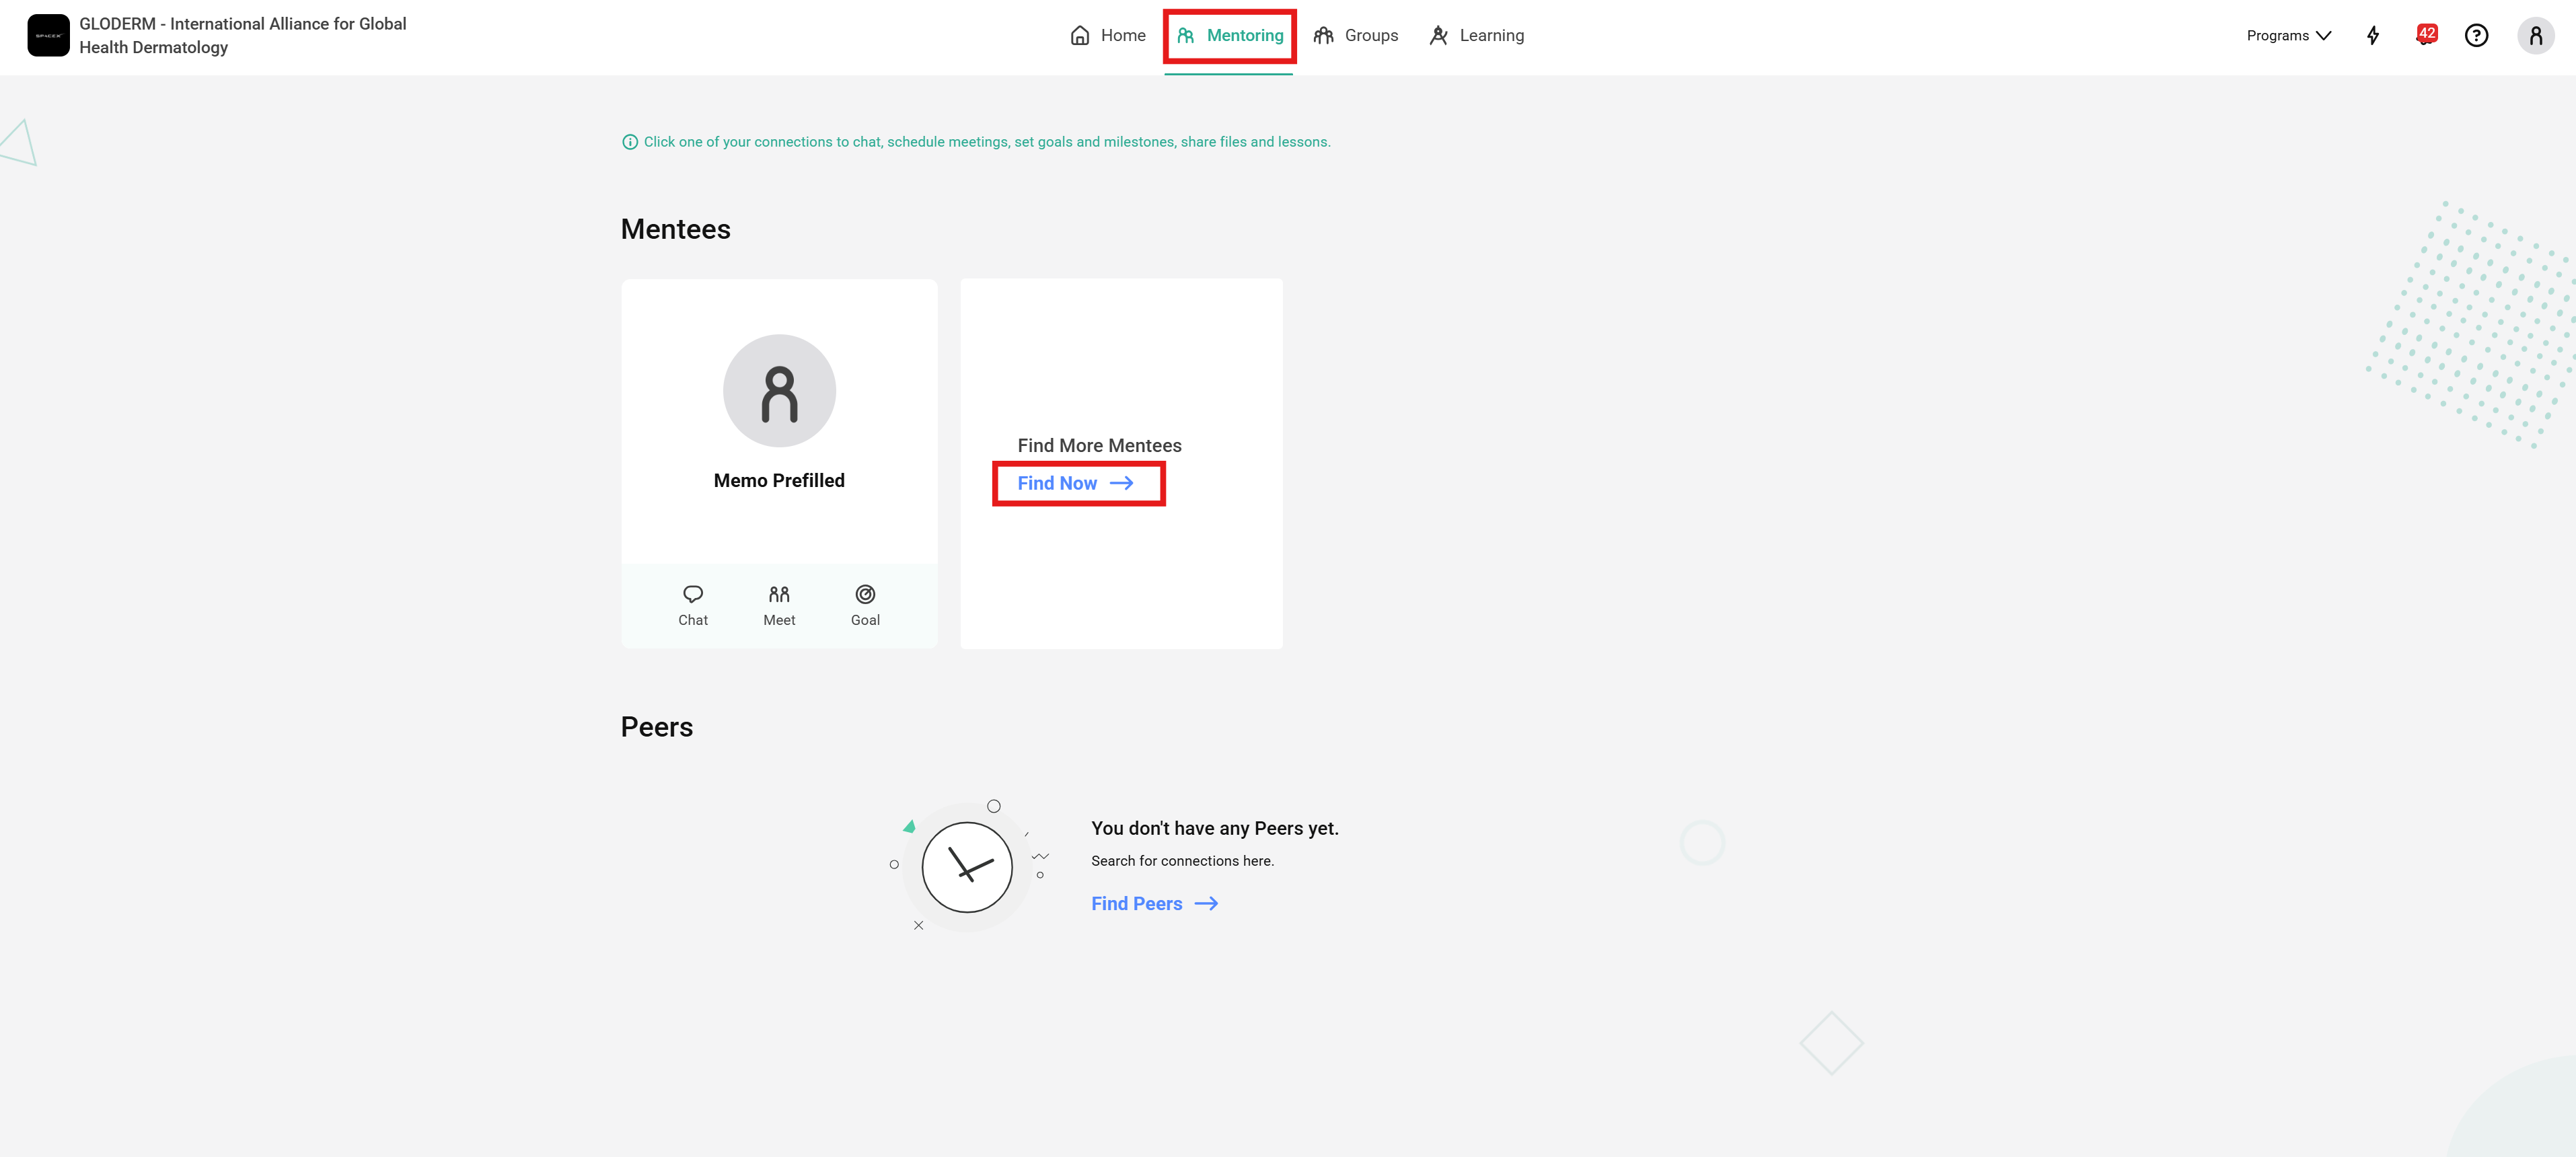Click the info icon beside connection hint
The height and width of the screenshot is (1157, 2576).
[x=630, y=142]
